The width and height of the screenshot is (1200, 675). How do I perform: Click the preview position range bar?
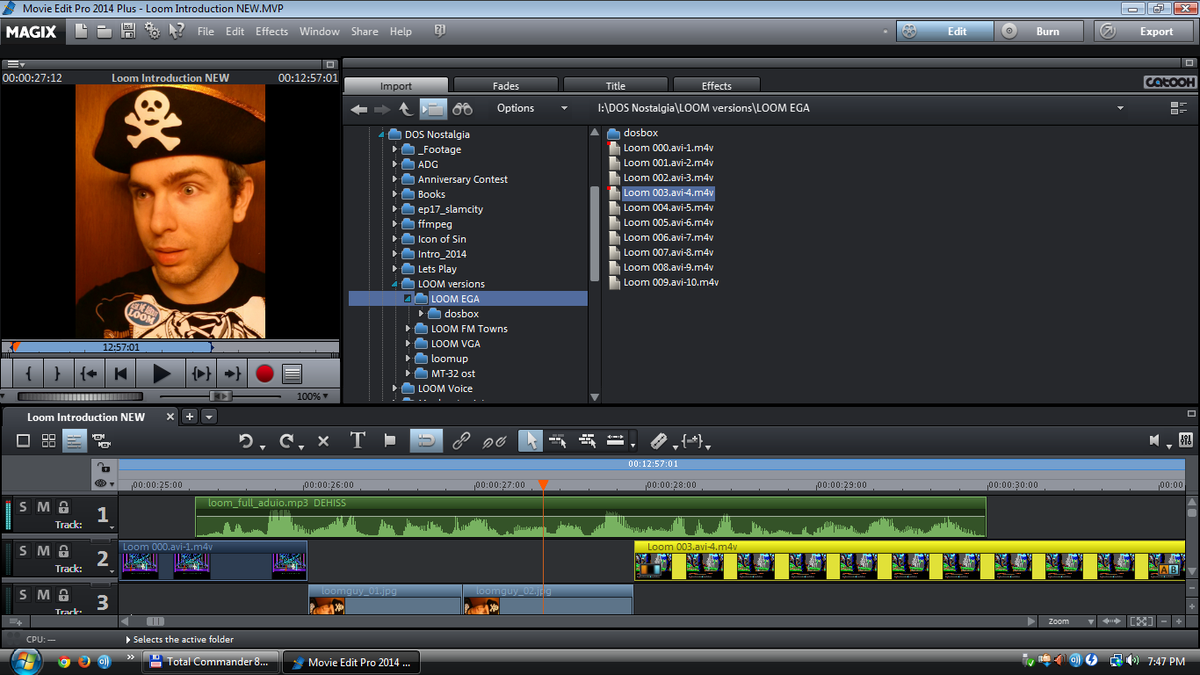point(112,347)
